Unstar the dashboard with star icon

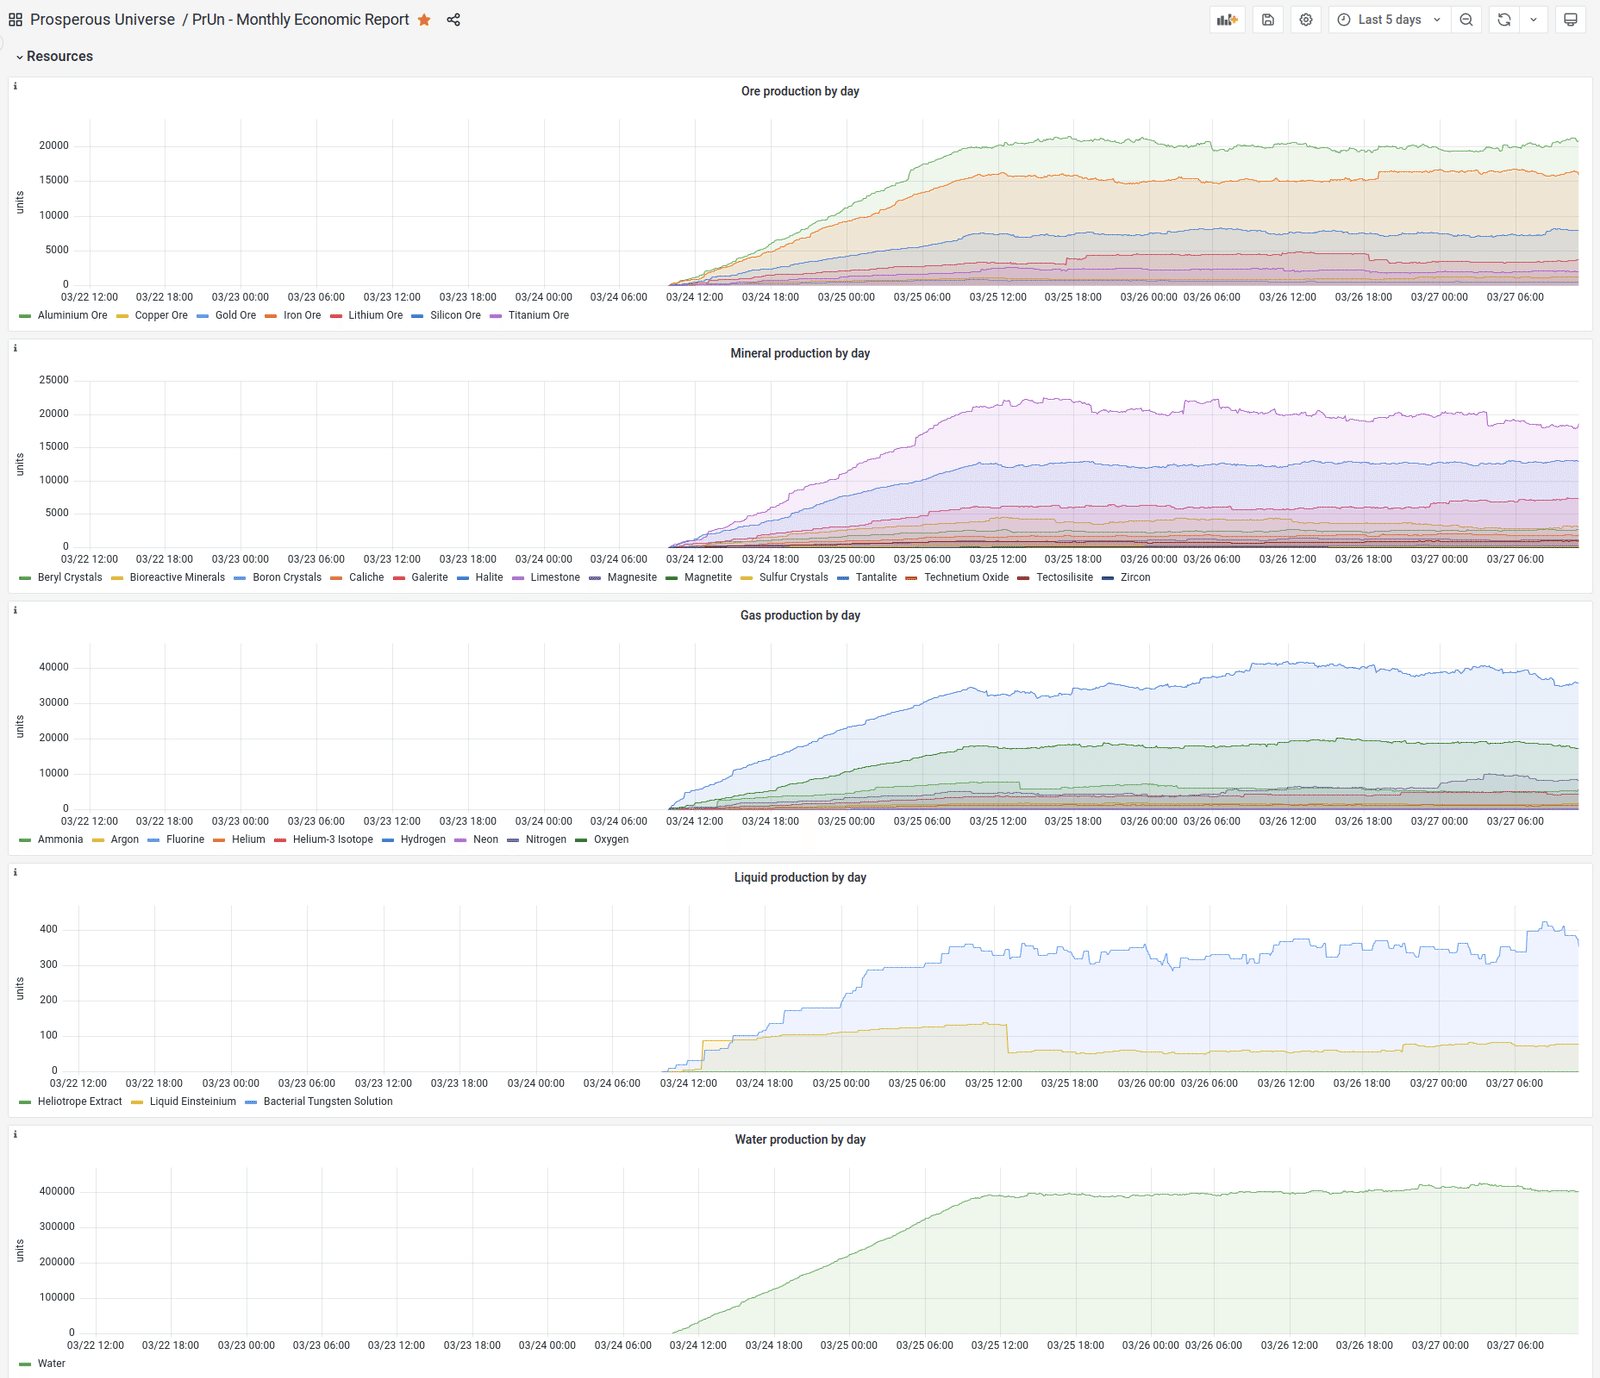424,20
